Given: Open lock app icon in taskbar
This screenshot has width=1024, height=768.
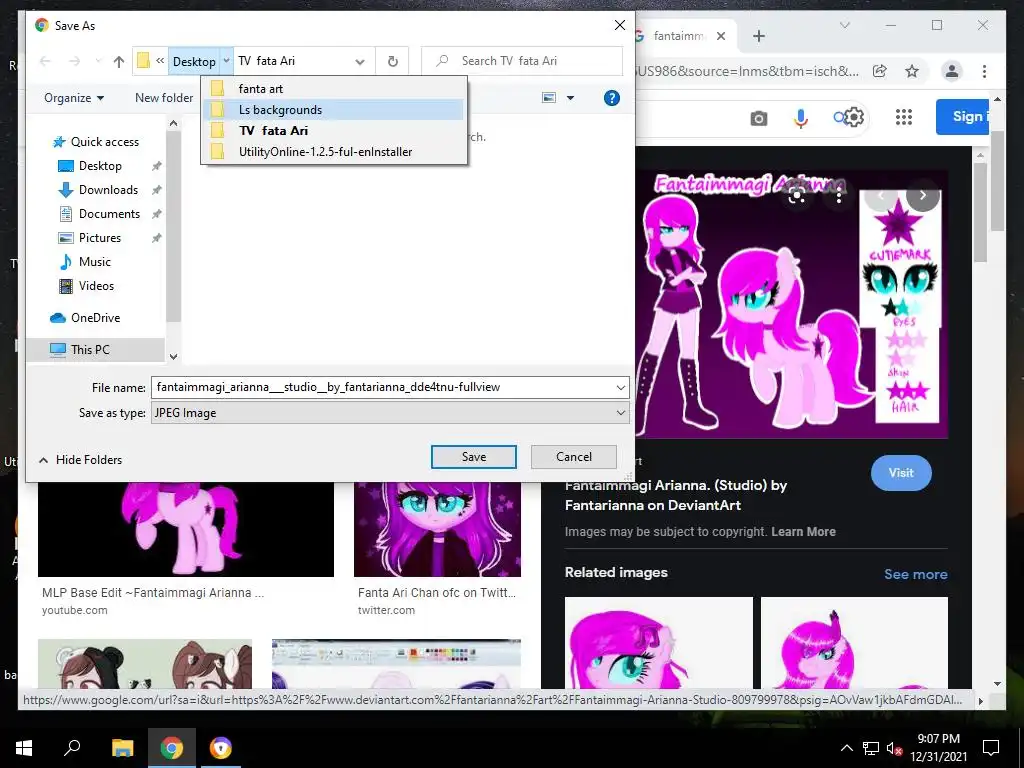Looking at the screenshot, I should tap(221, 748).
